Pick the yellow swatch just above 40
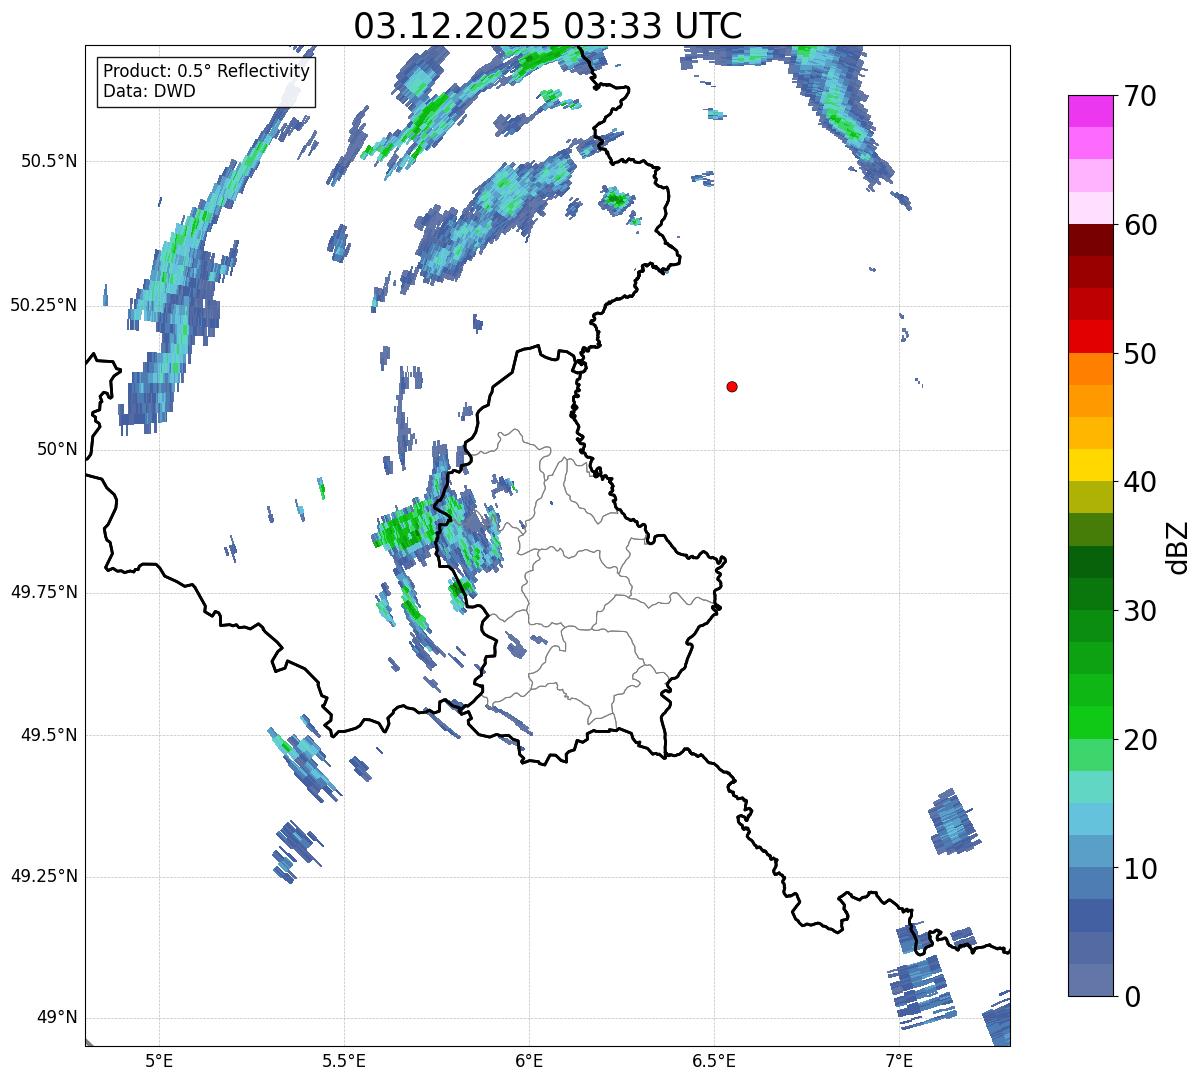The width and height of the screenshot is (1202, 1081). [1090, 465]
